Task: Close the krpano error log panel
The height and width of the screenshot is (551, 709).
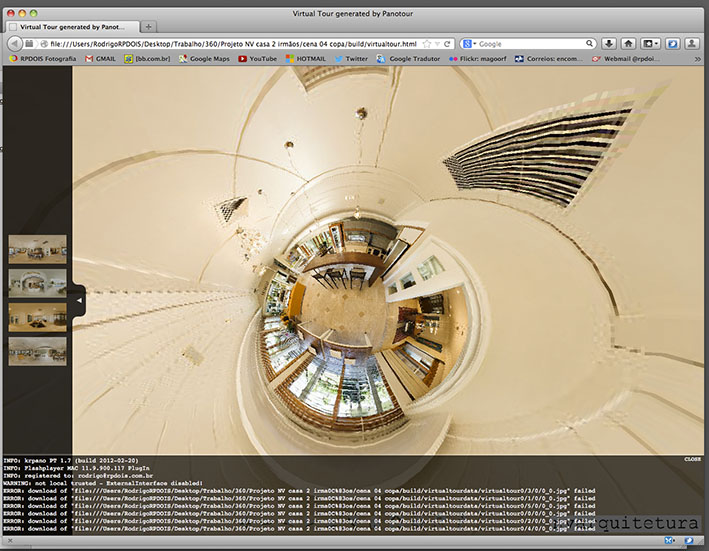Action: click(692, 459)
